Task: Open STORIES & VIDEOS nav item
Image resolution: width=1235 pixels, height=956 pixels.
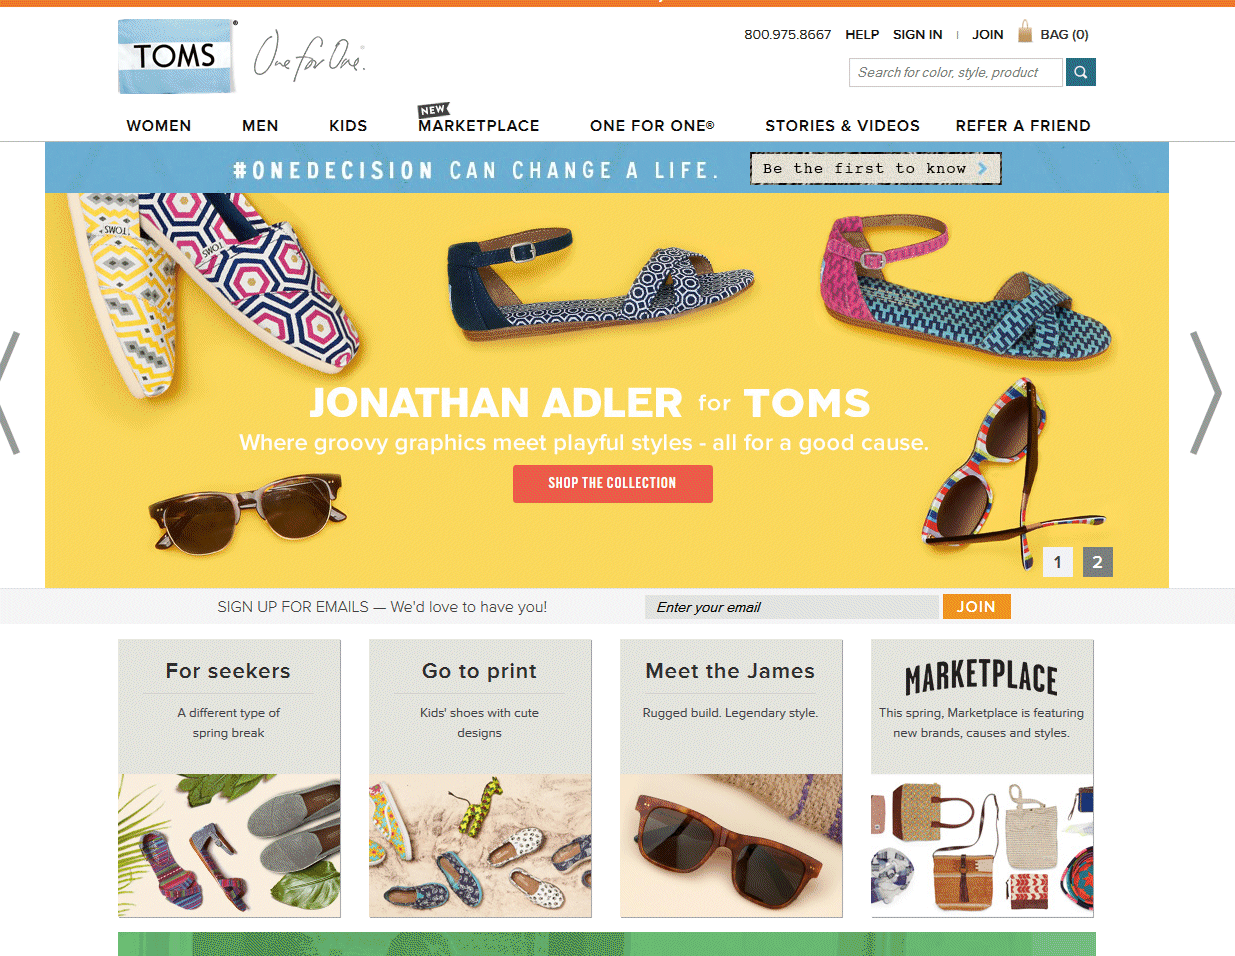Action: [x=842, y=126]
